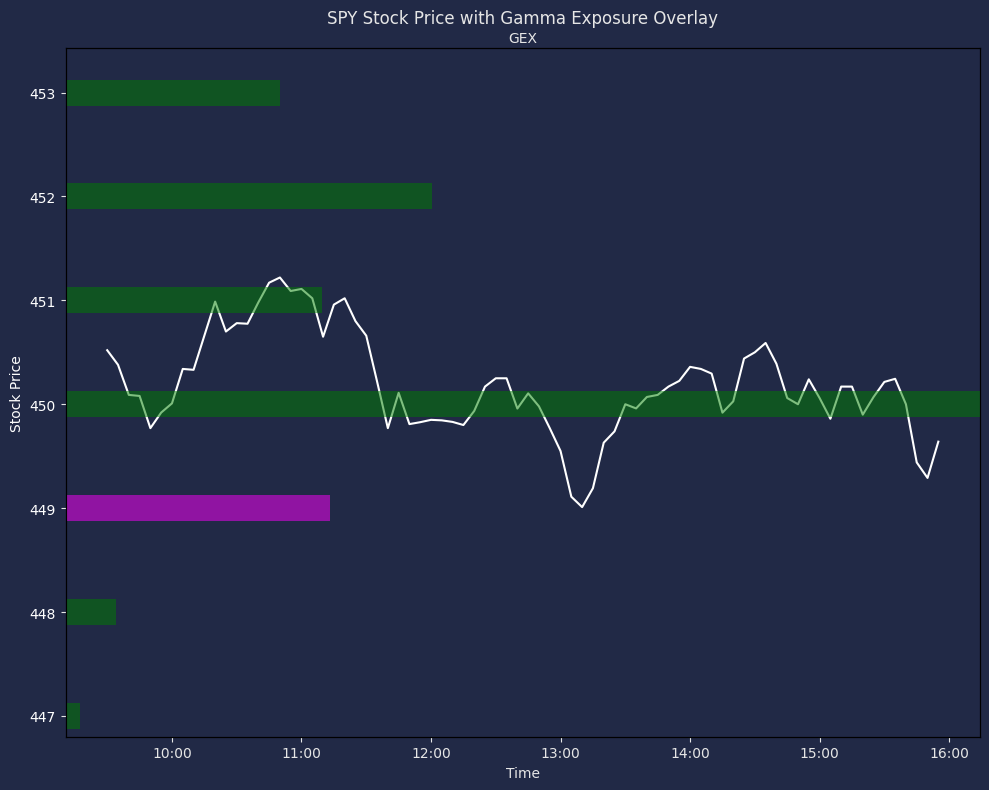The height and width of the screenshot is (790, 989).
Task: Click the 449 y-axis tick label
Action: (x=42, y=509)
